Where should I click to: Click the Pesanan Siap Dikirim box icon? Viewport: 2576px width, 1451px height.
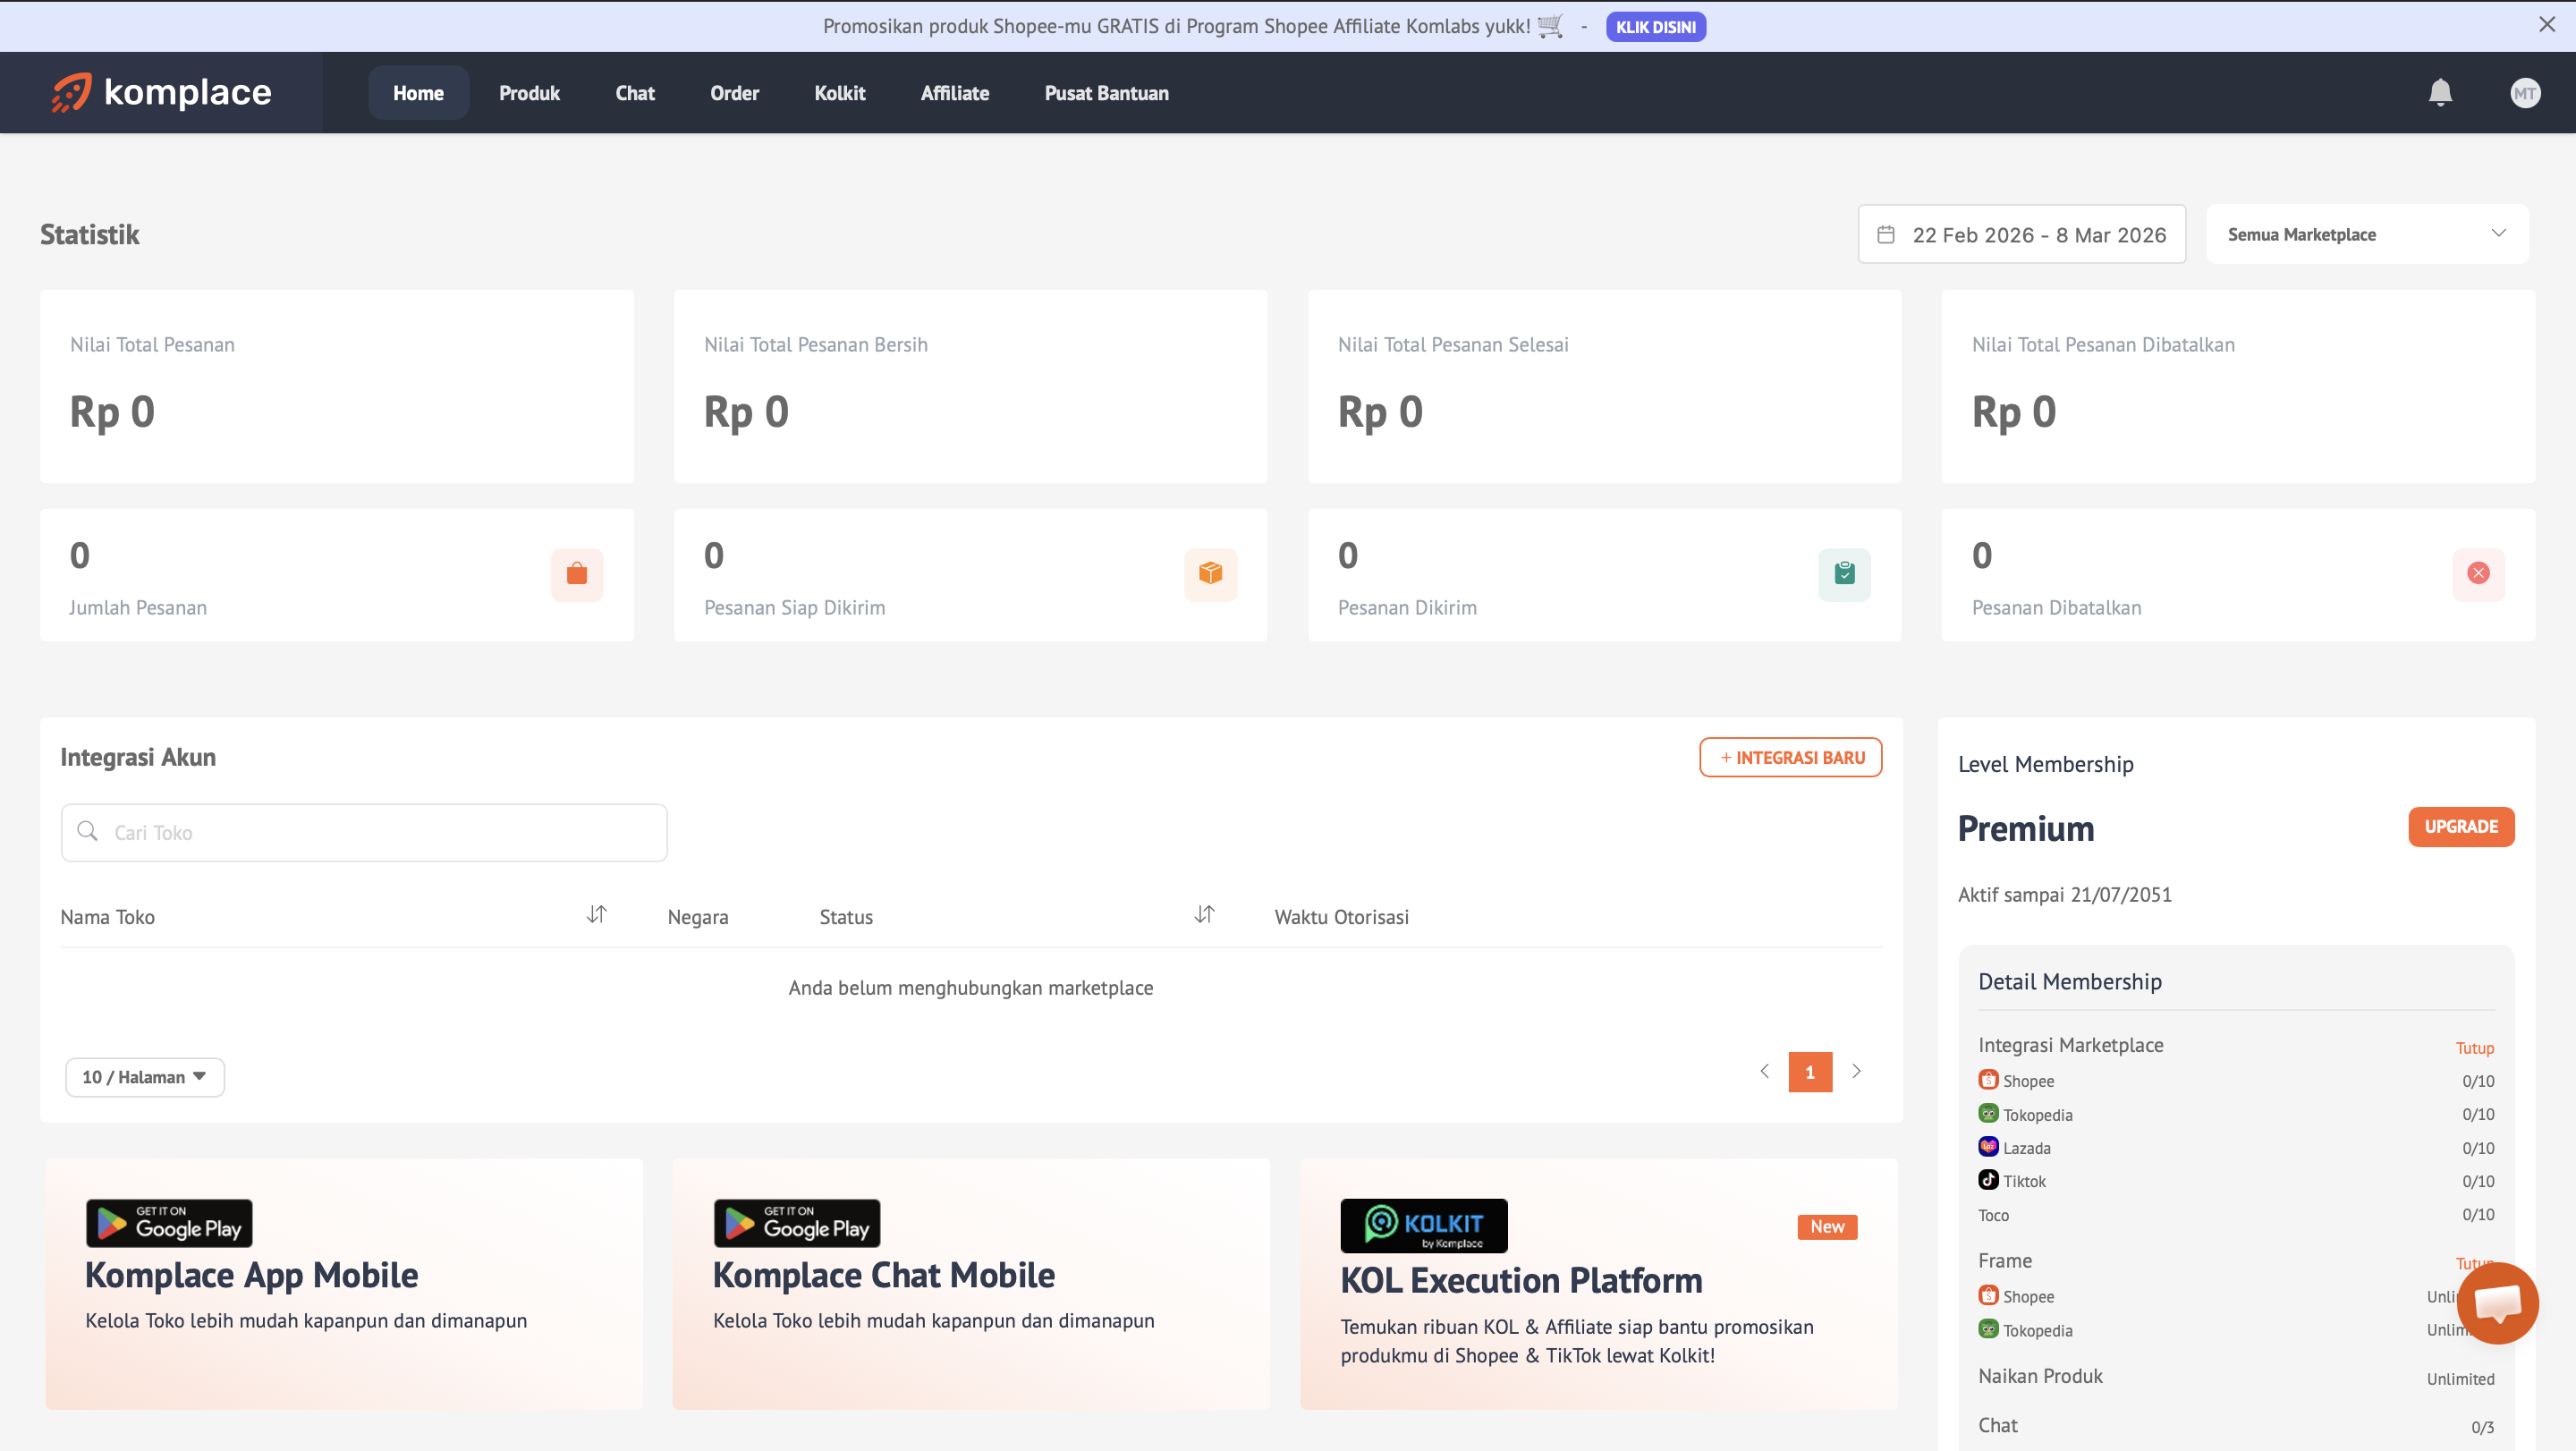click(1210, 574)
